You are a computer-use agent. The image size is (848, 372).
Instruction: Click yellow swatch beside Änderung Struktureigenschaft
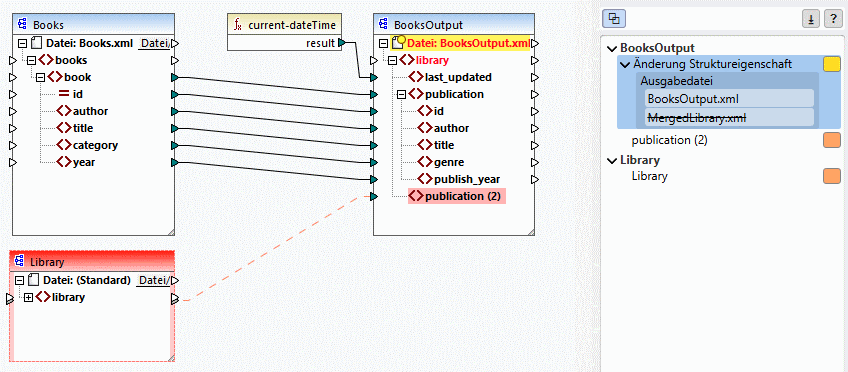point(832,64)
